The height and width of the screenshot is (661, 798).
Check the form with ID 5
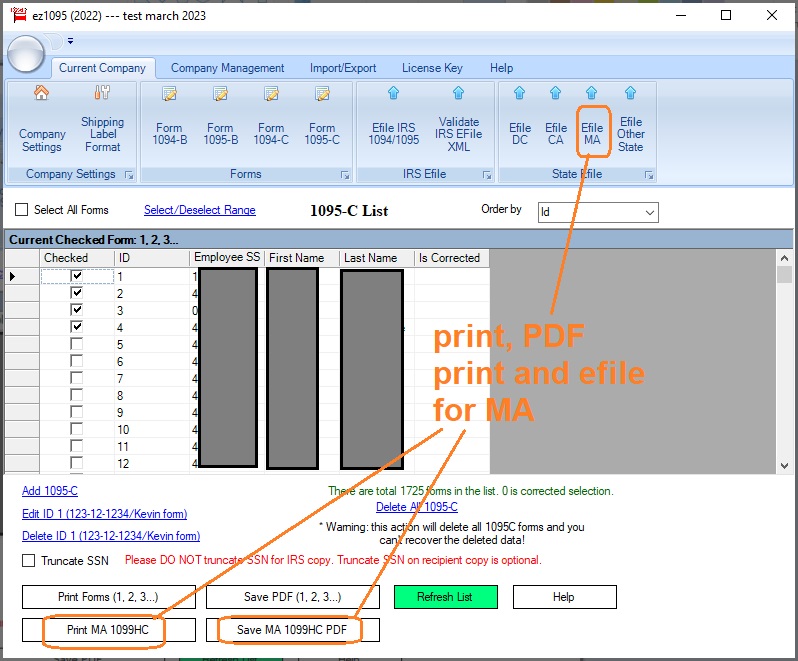[76, 344]
